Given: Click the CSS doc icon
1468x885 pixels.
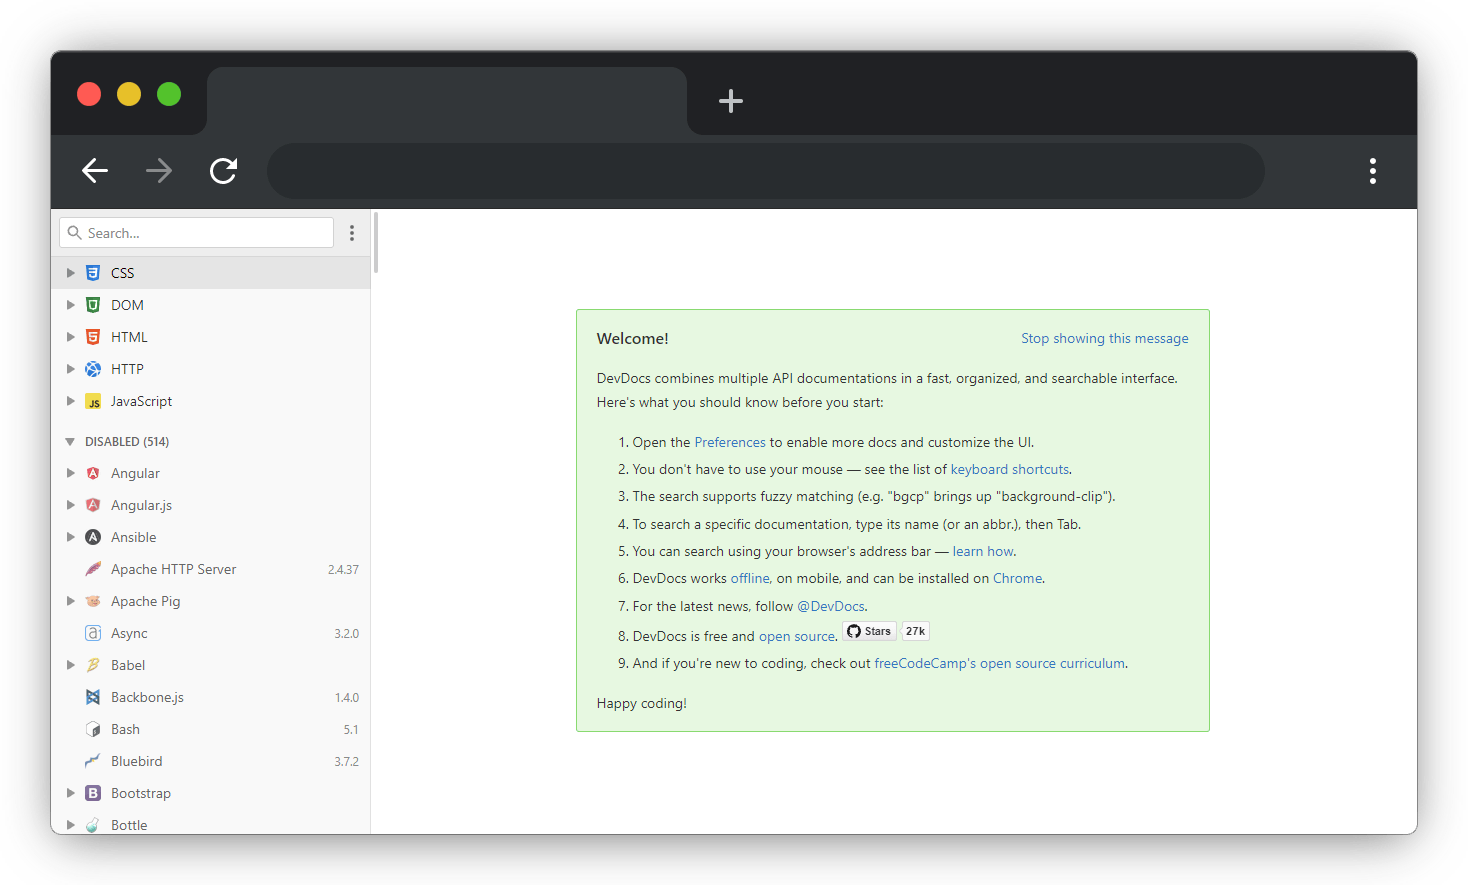Looking at the screenshot, I should [x=93, y=273].
